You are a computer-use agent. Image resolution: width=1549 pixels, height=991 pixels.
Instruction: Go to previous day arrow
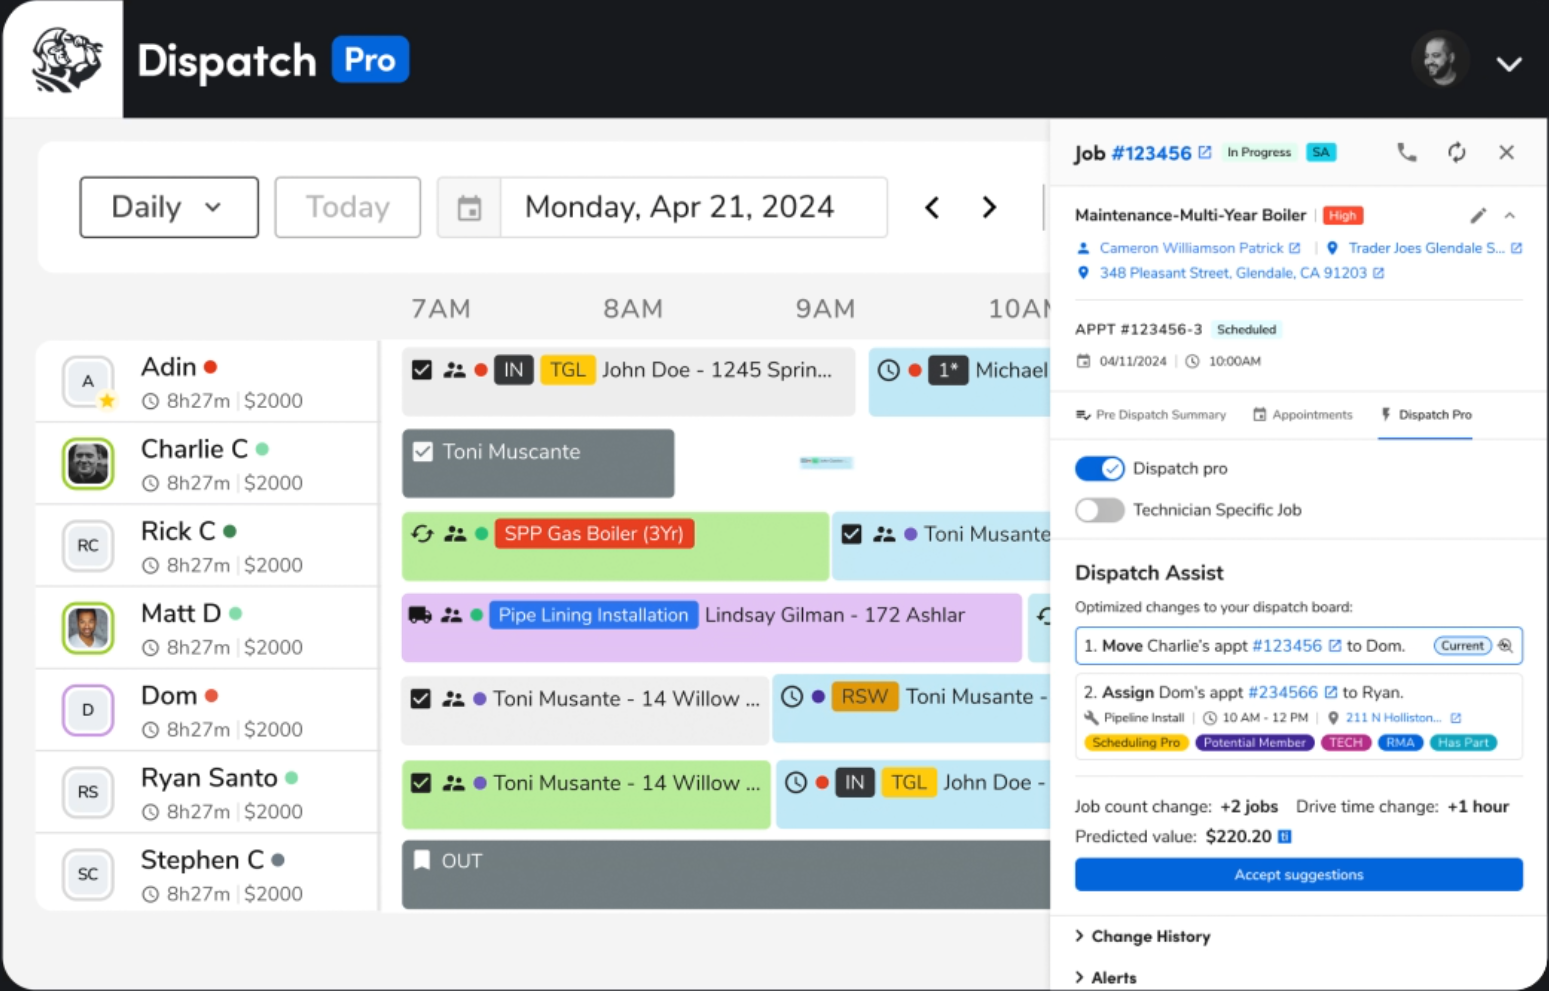(932, 207)
